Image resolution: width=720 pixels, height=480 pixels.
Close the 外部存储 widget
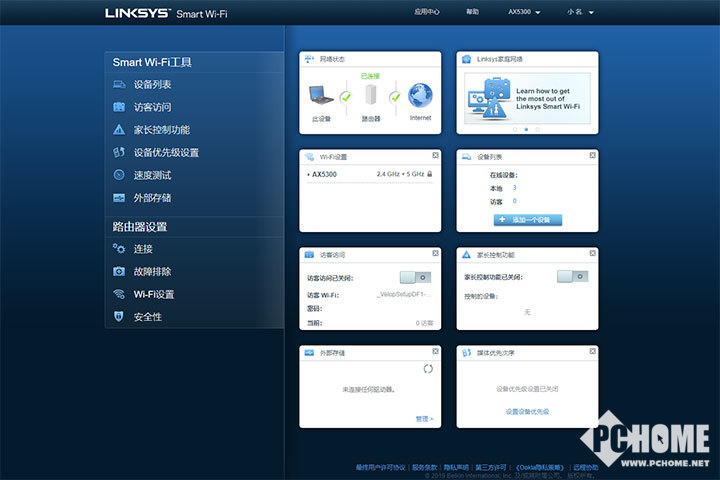[435, 351]
